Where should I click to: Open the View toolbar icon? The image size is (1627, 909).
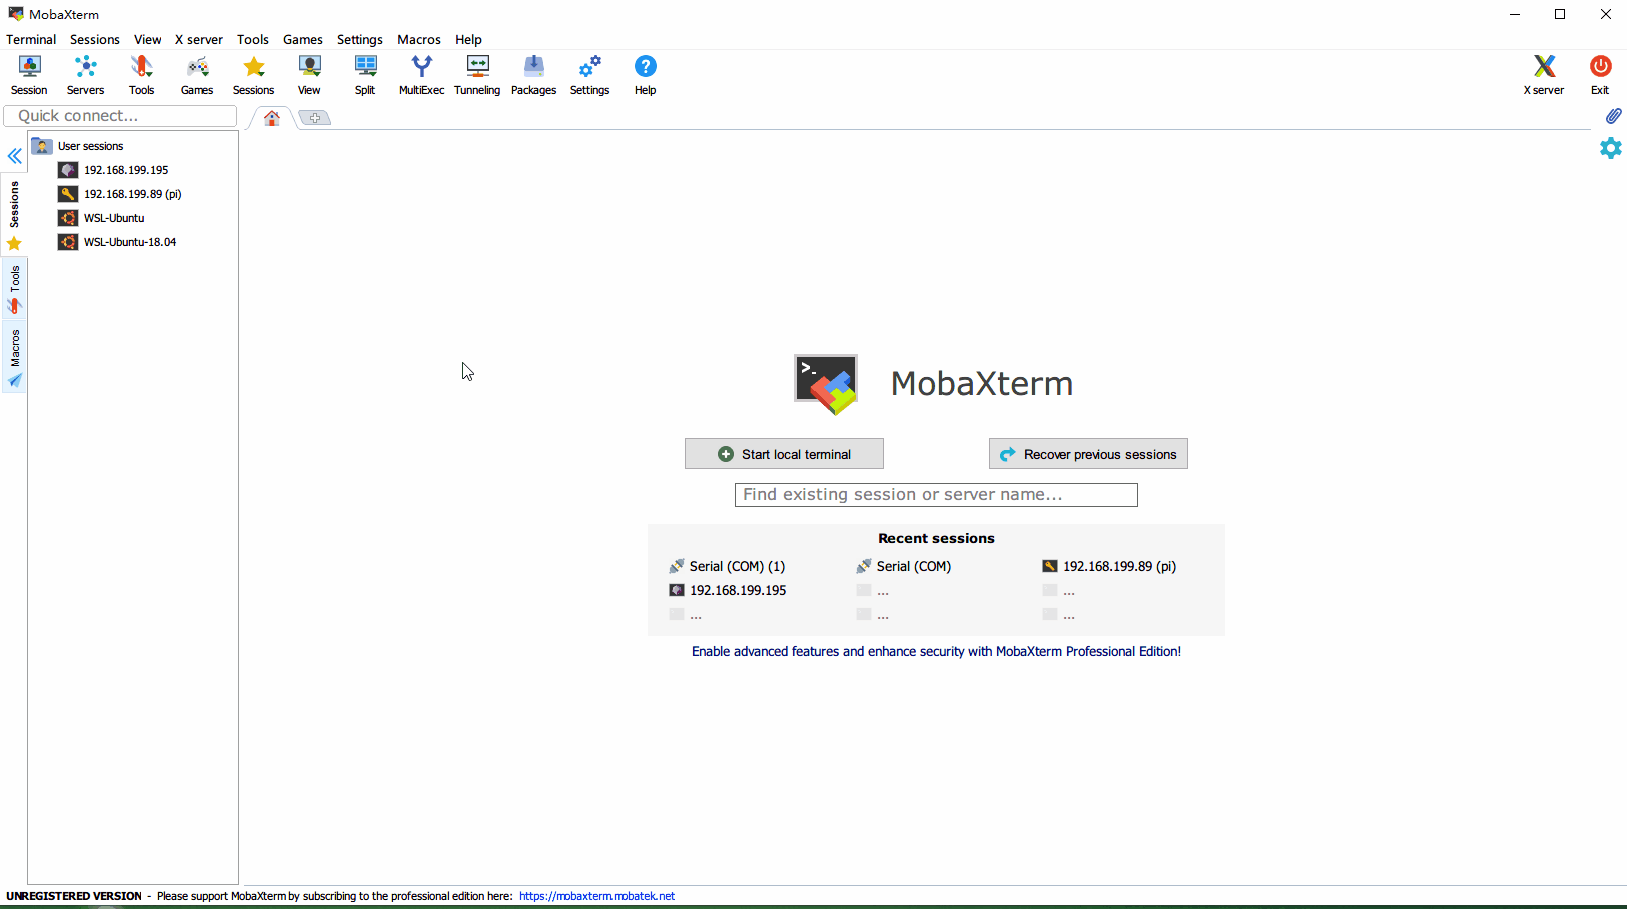pos(309,76)
